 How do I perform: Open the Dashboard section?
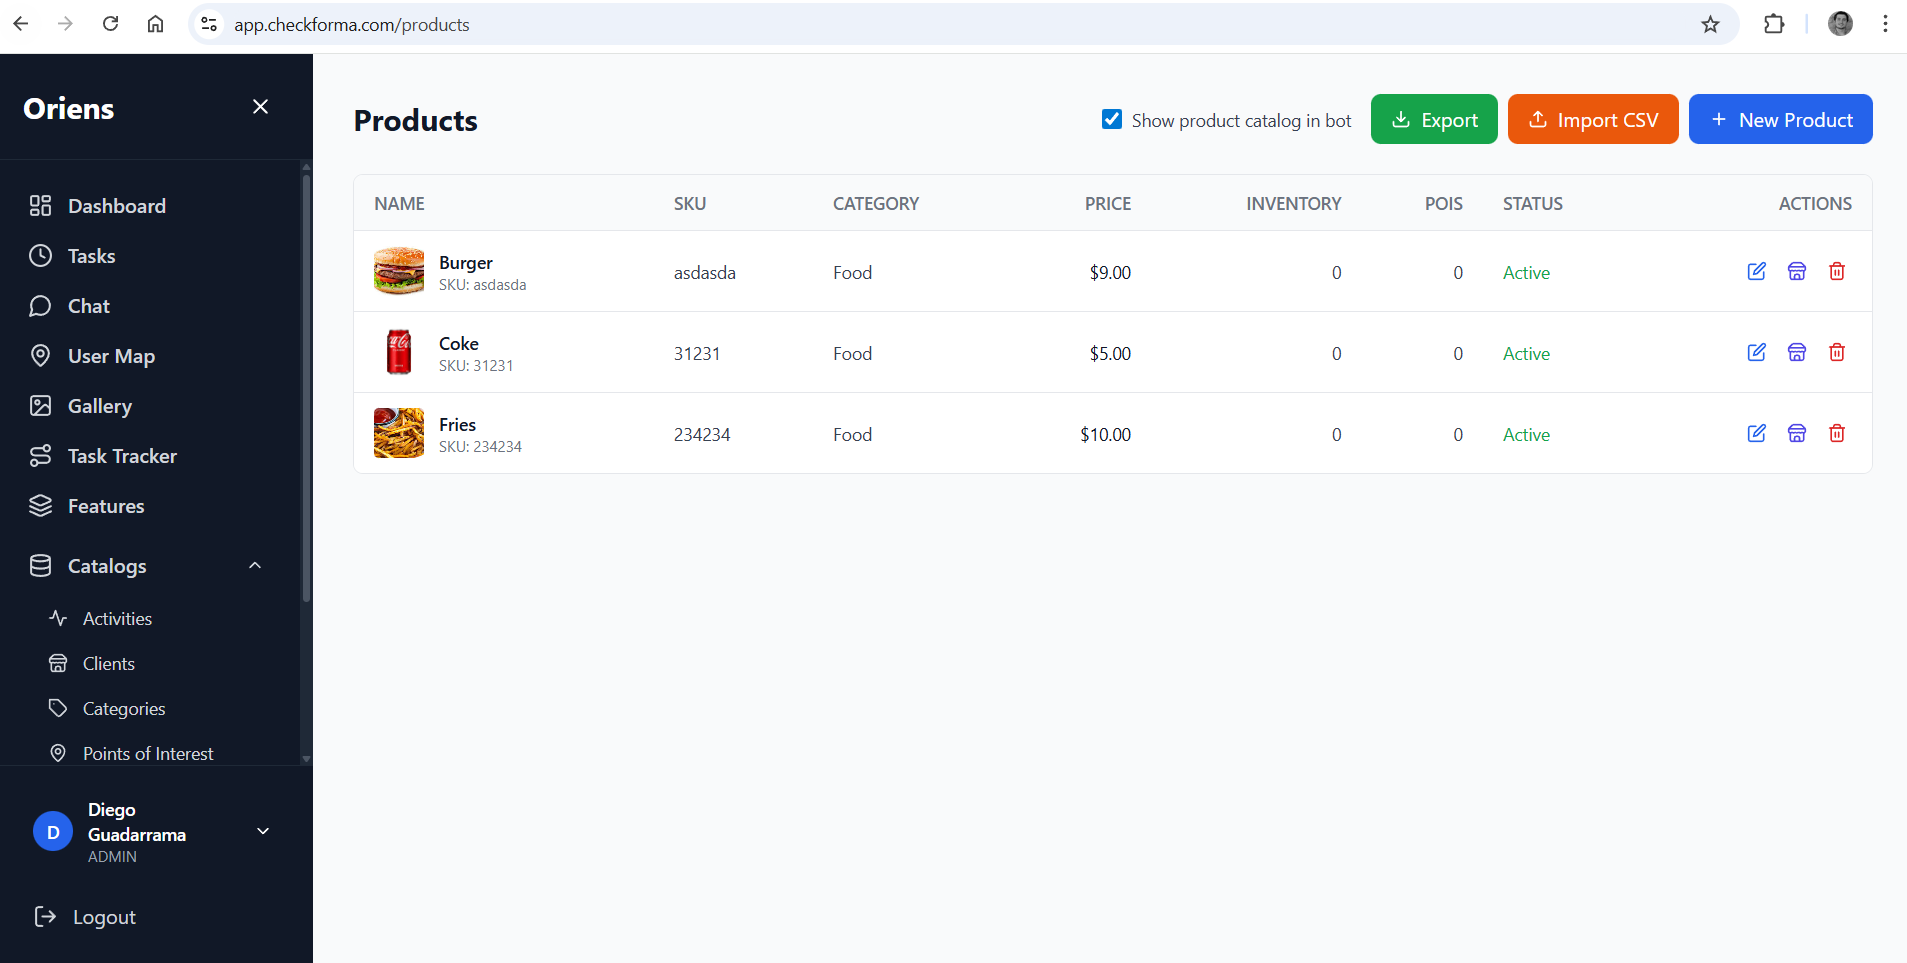click(x=116, y=206)
